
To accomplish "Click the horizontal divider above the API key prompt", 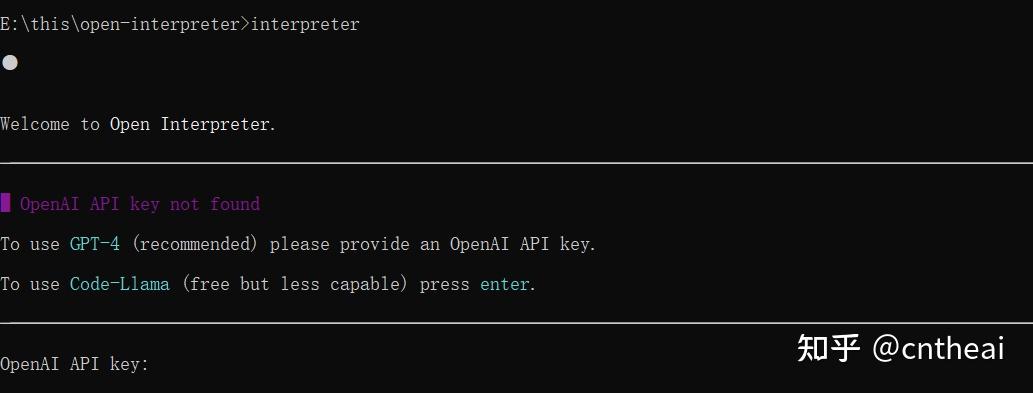I will [516, 323].
